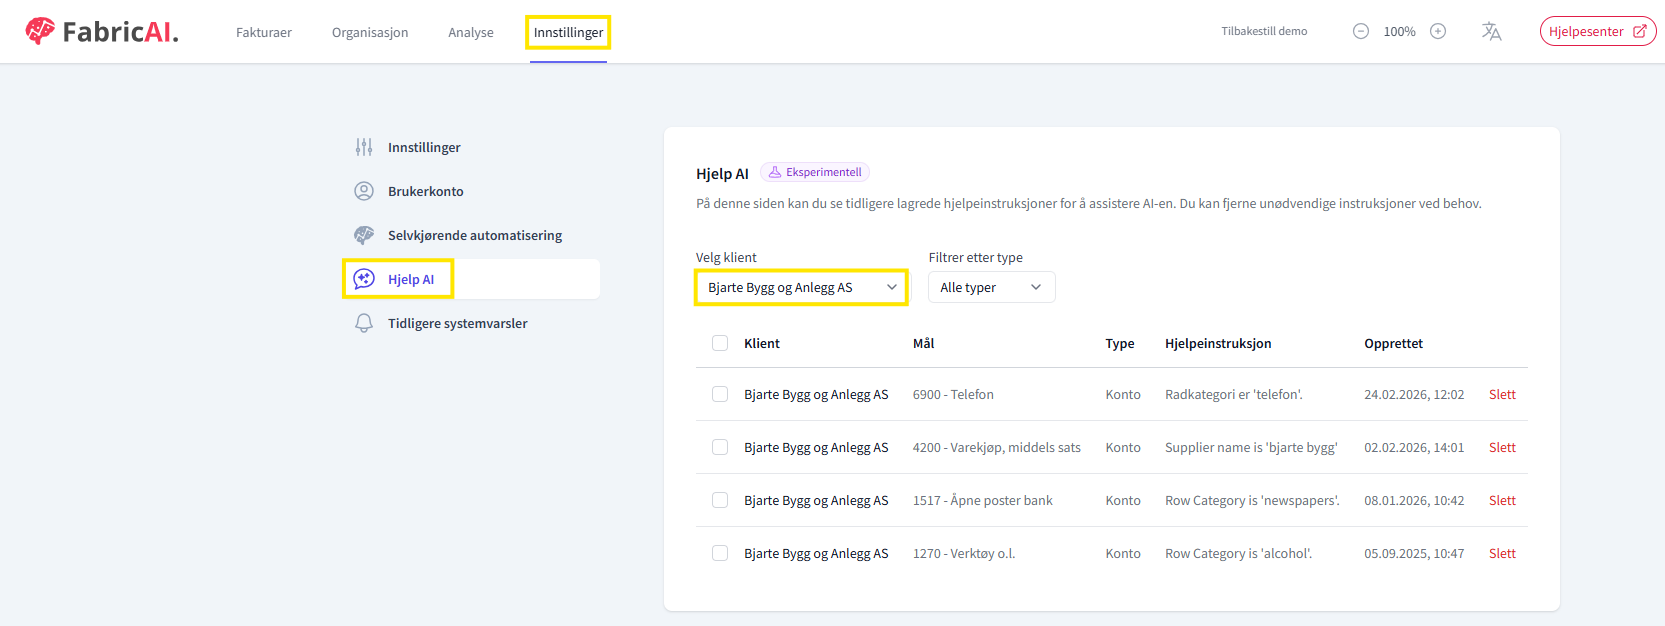Click '1517 - Åpne poster bank' cell
1665x626 pixels.
point(983,500)
